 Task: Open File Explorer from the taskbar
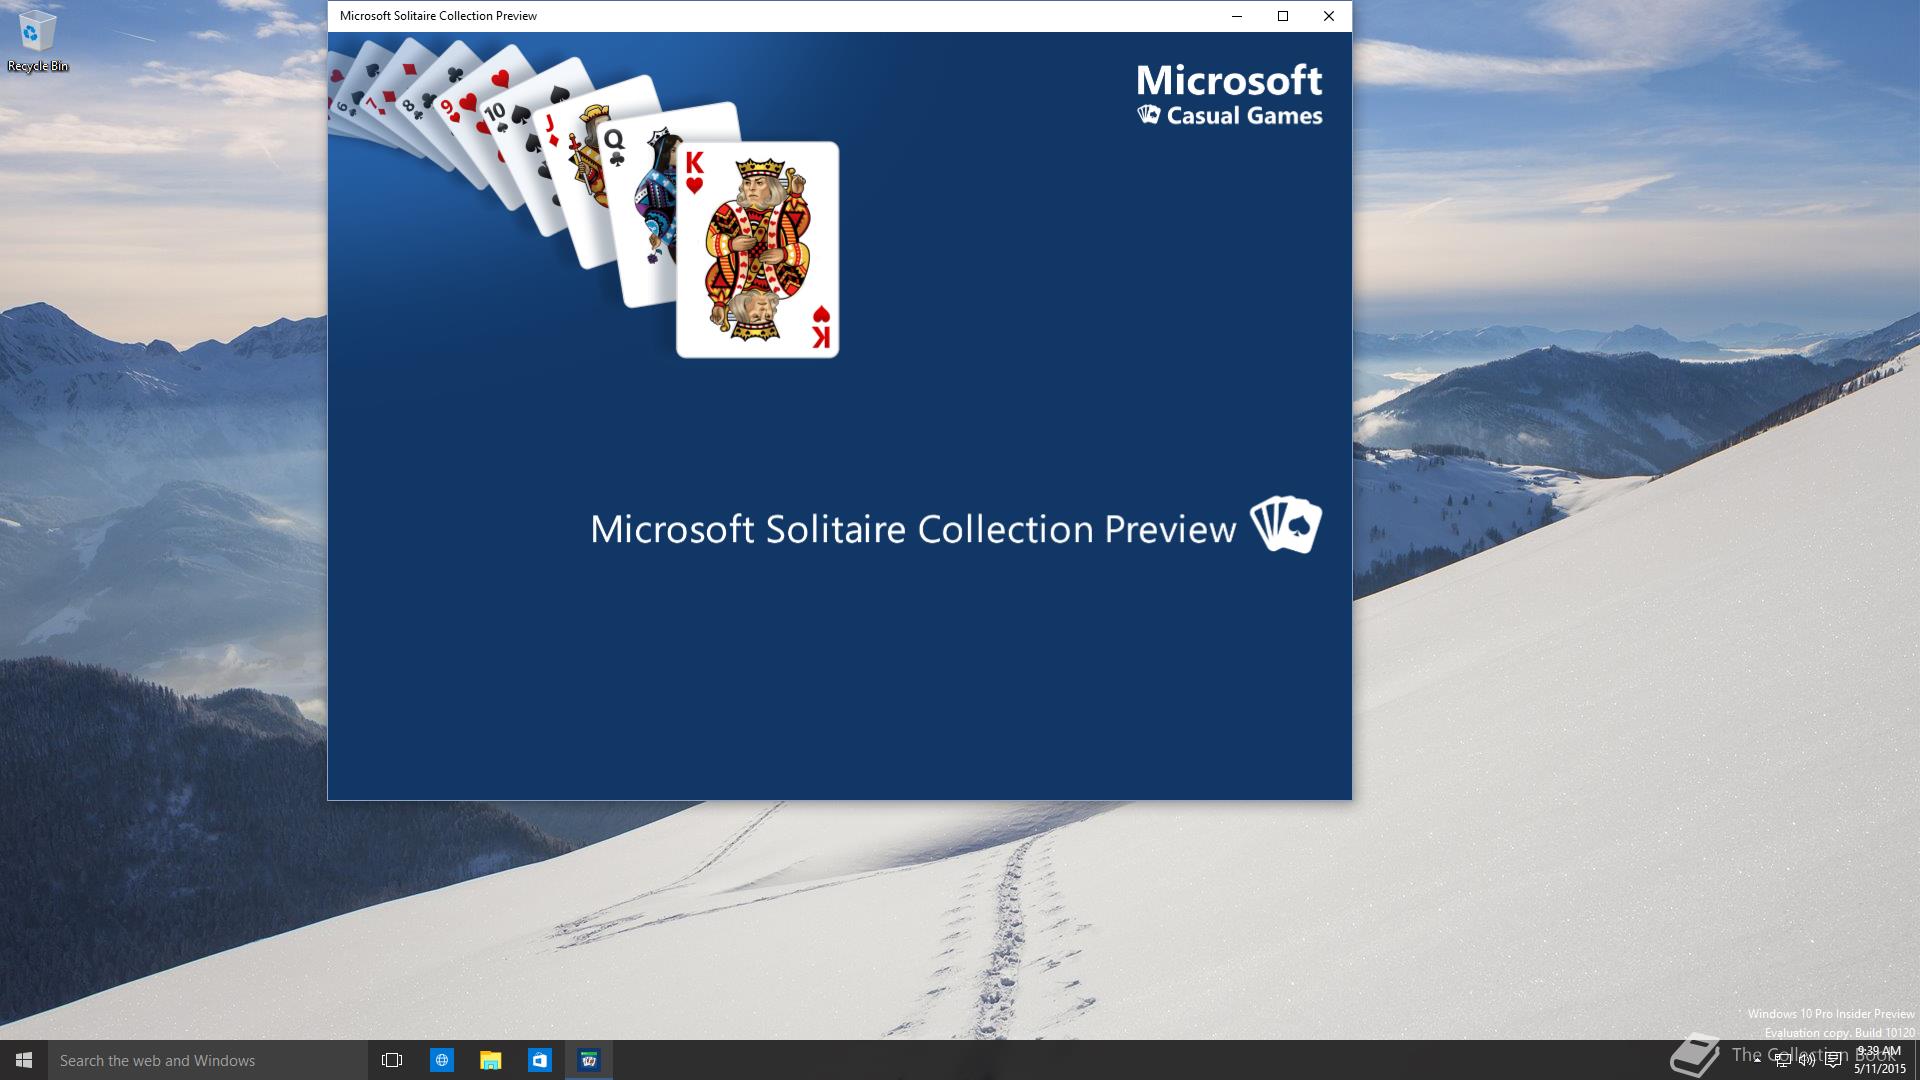(x=490, y=1060)
